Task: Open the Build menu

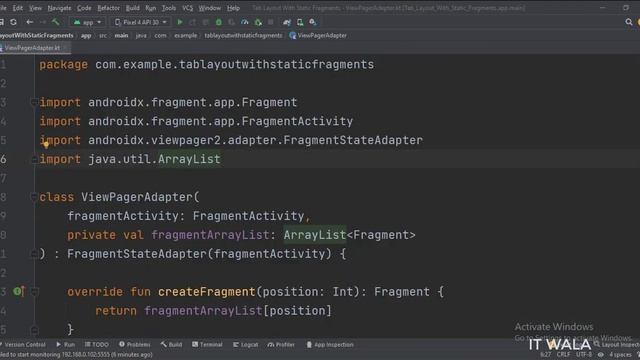Action: (133, 8)
